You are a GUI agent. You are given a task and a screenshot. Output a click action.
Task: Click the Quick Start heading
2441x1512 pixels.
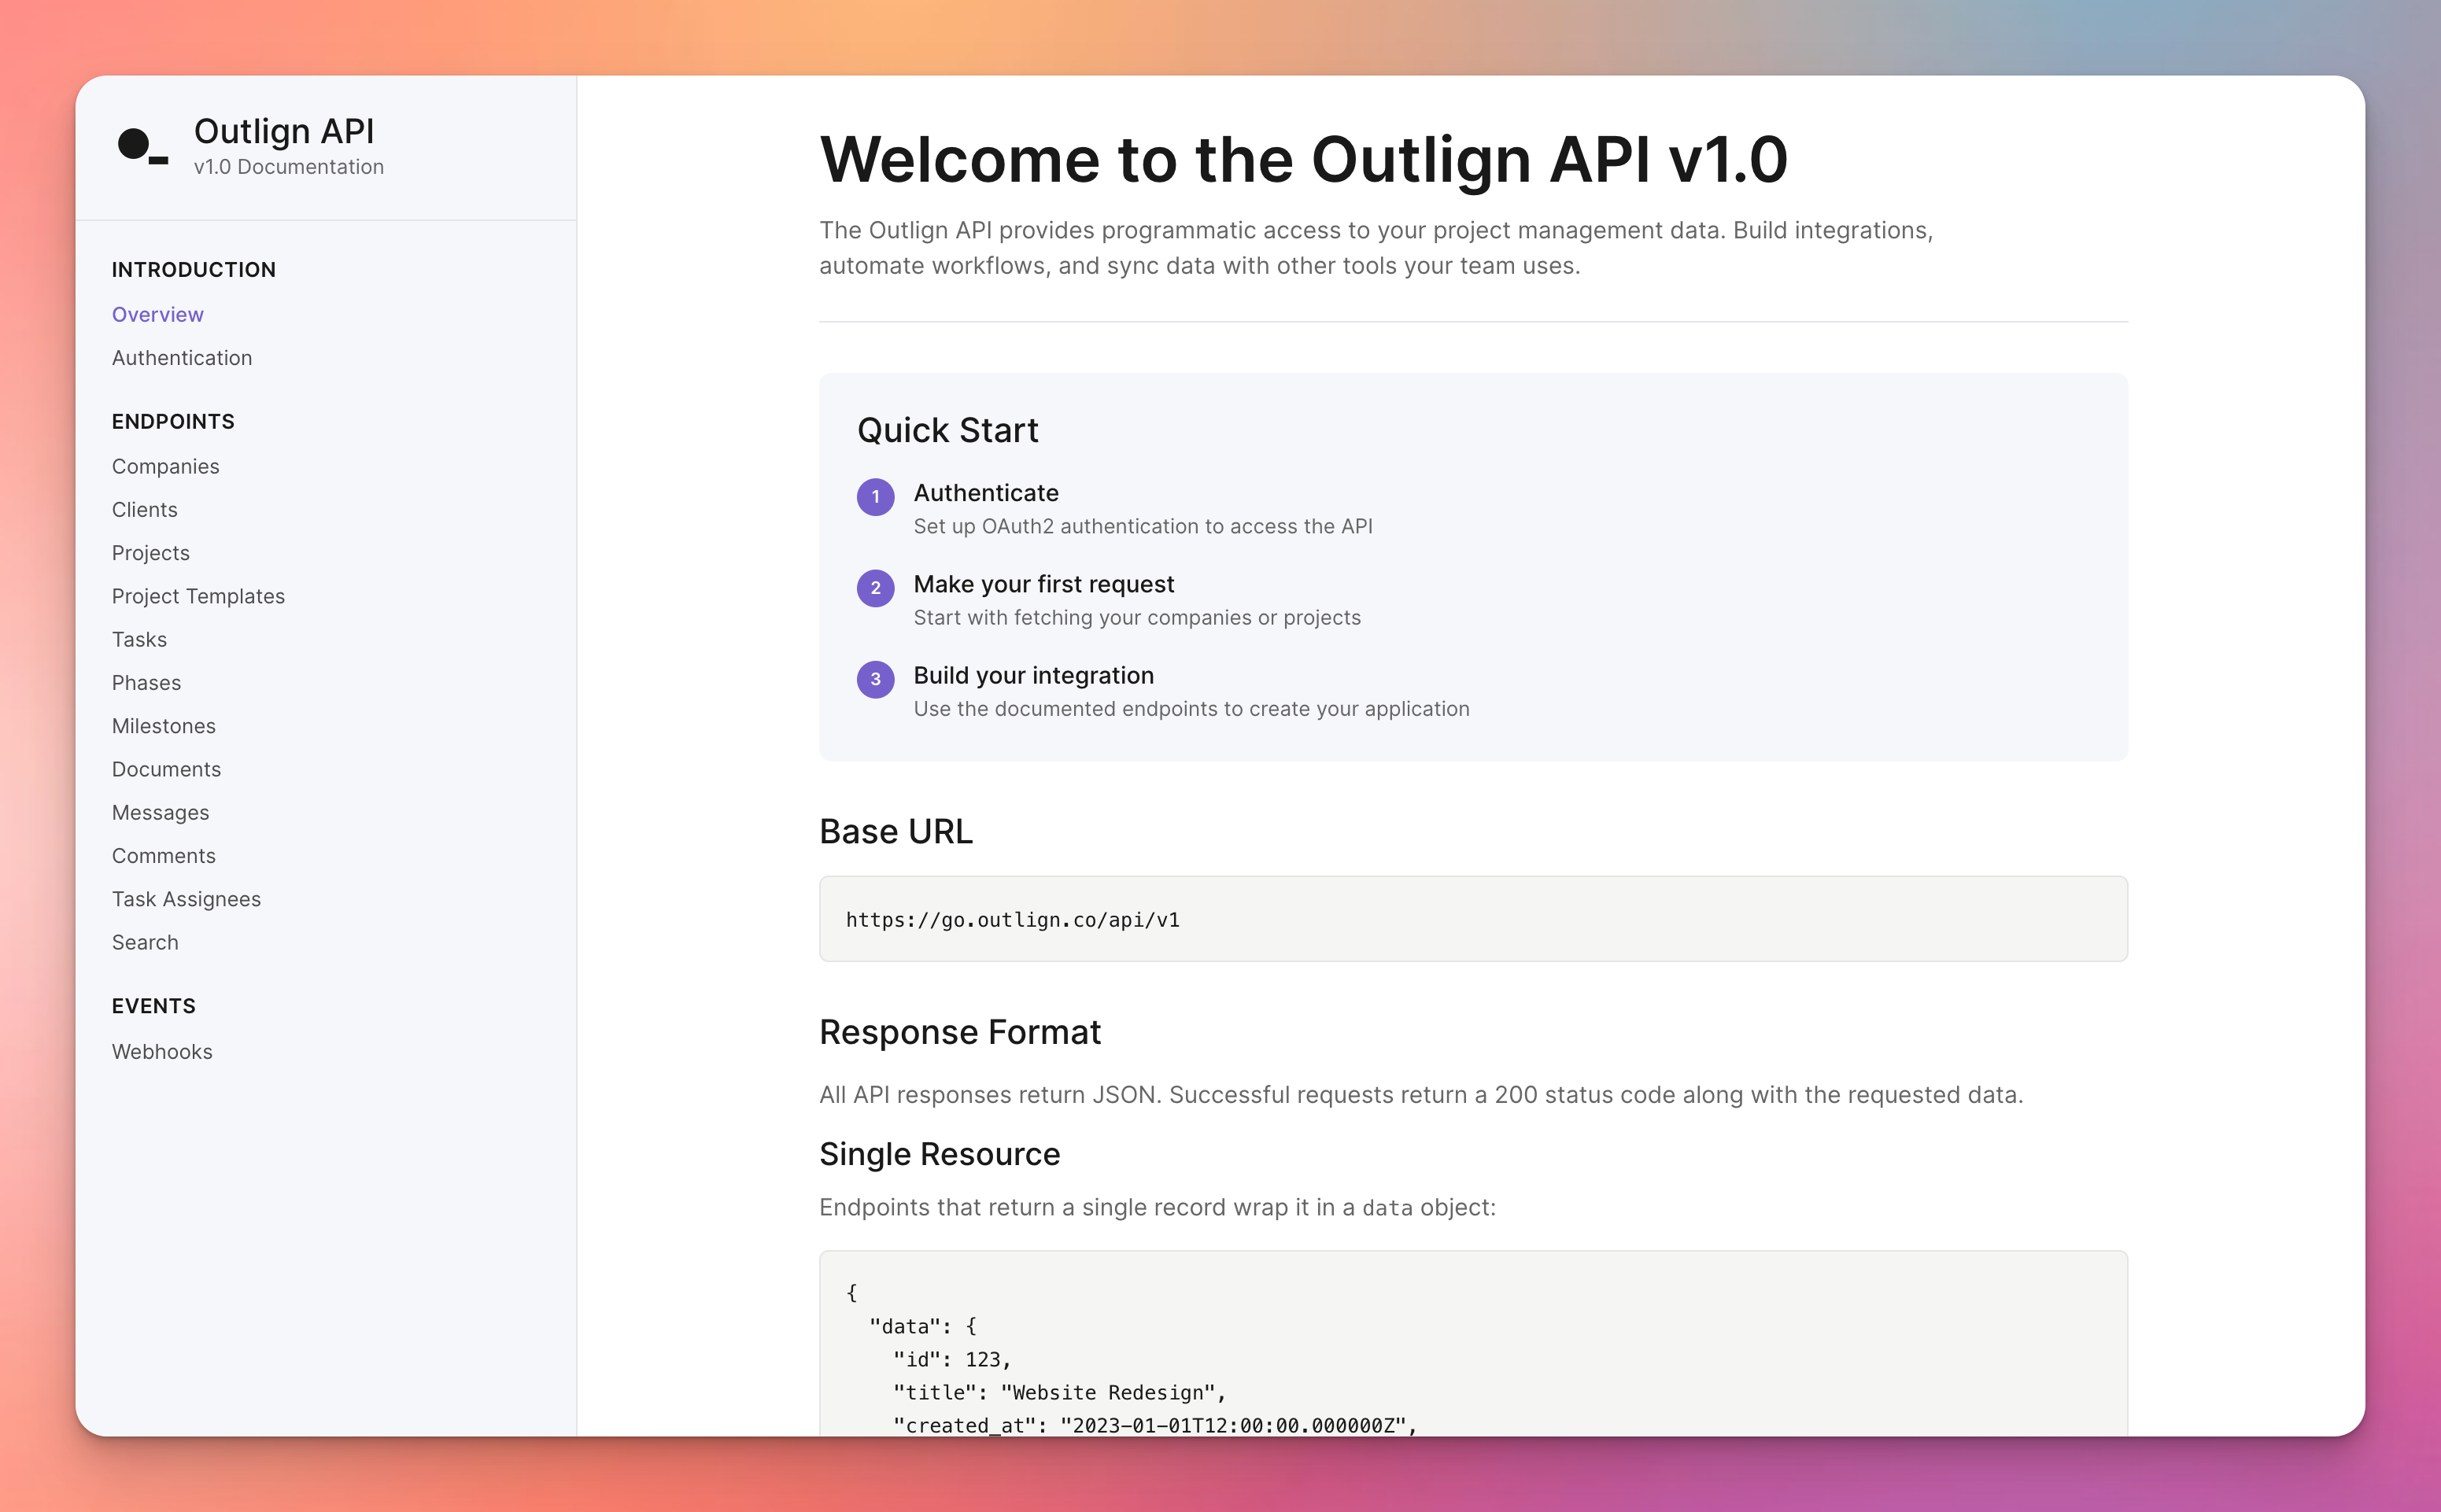click(947, 431)
